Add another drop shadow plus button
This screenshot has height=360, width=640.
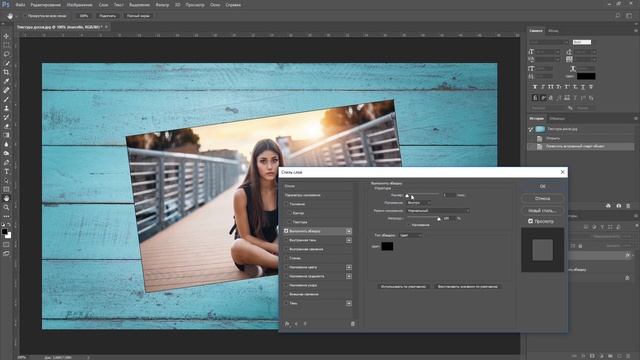tap(349, 303)
